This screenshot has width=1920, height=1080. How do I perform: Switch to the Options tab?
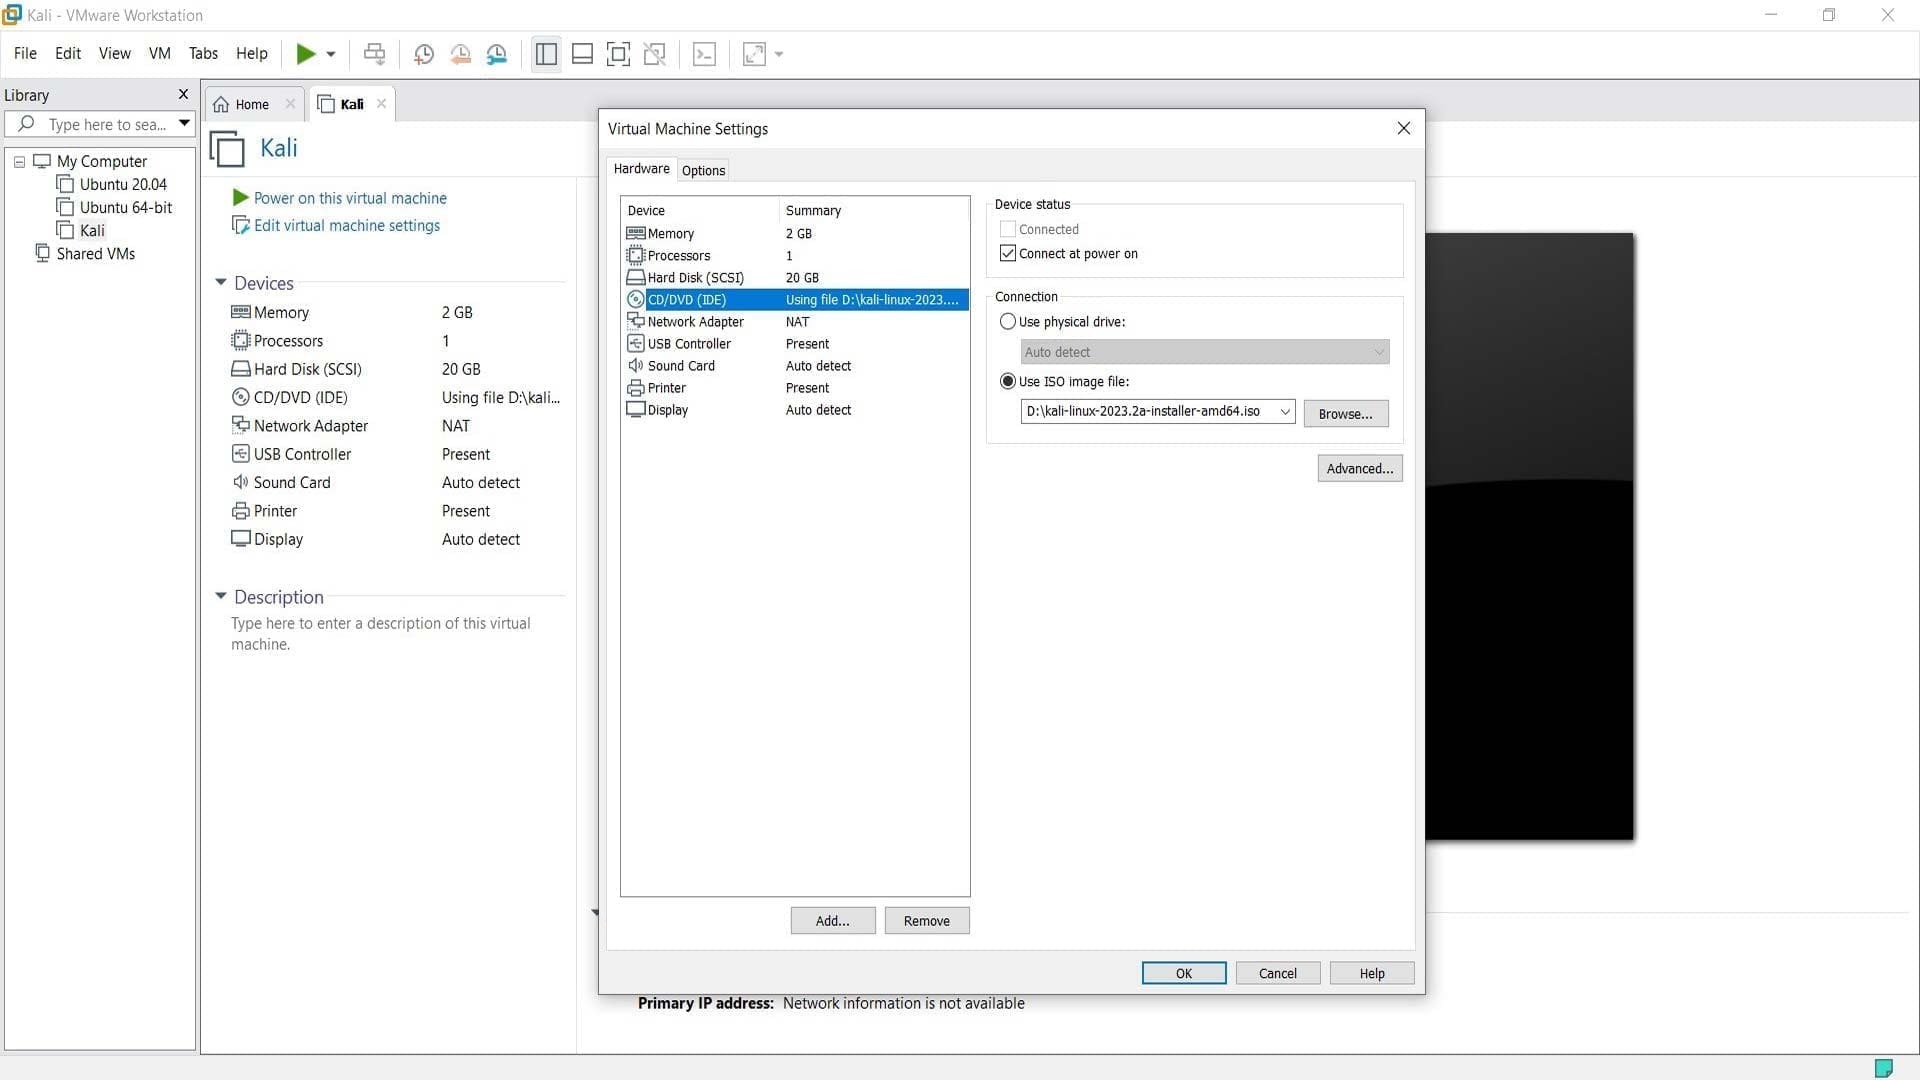tap(703, 171)
